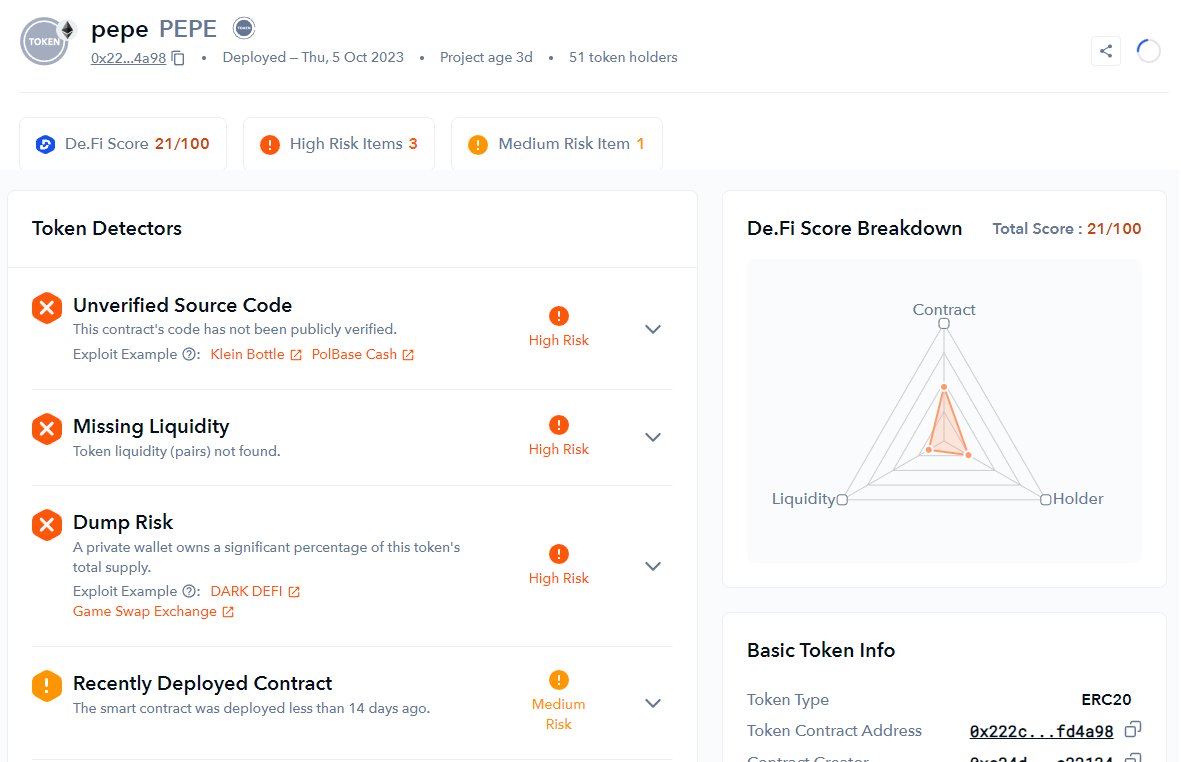Viewport: 1181px width, 762px height.
Task: Select the High Risk Items 3 tab
Action: coord(339,144)
